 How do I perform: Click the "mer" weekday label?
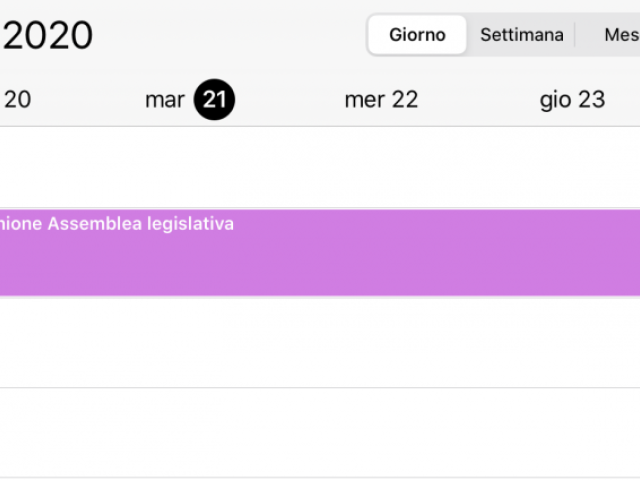click(x=363, y=100)
